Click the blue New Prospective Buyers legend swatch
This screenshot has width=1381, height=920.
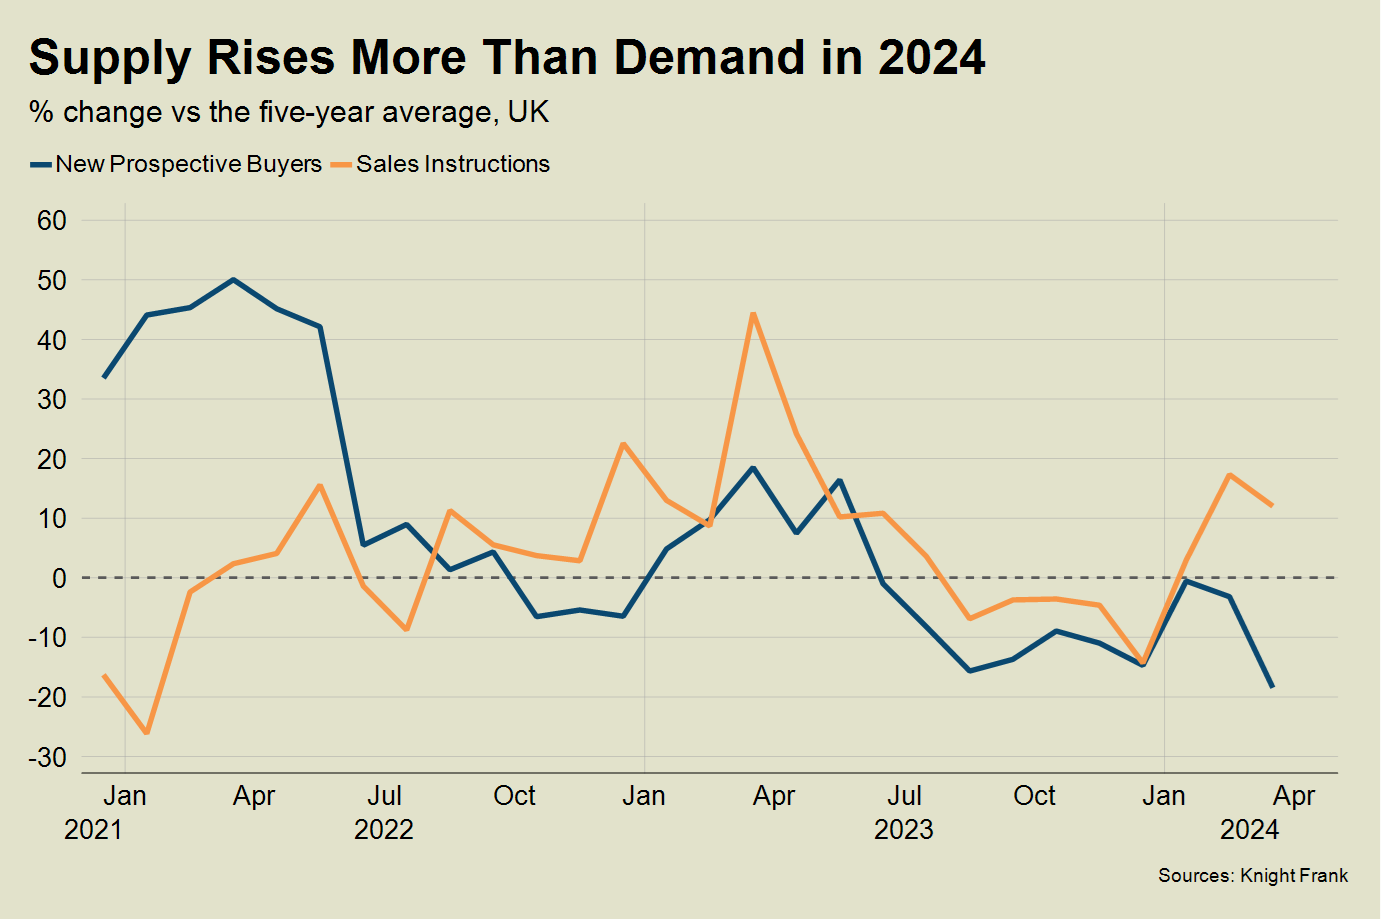[x=40, y=165]
